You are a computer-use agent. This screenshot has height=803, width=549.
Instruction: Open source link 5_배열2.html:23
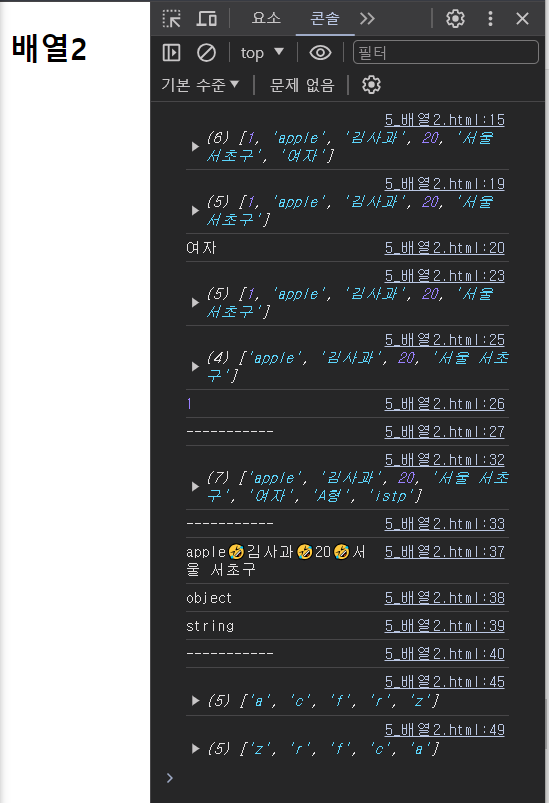coord(445,276)
